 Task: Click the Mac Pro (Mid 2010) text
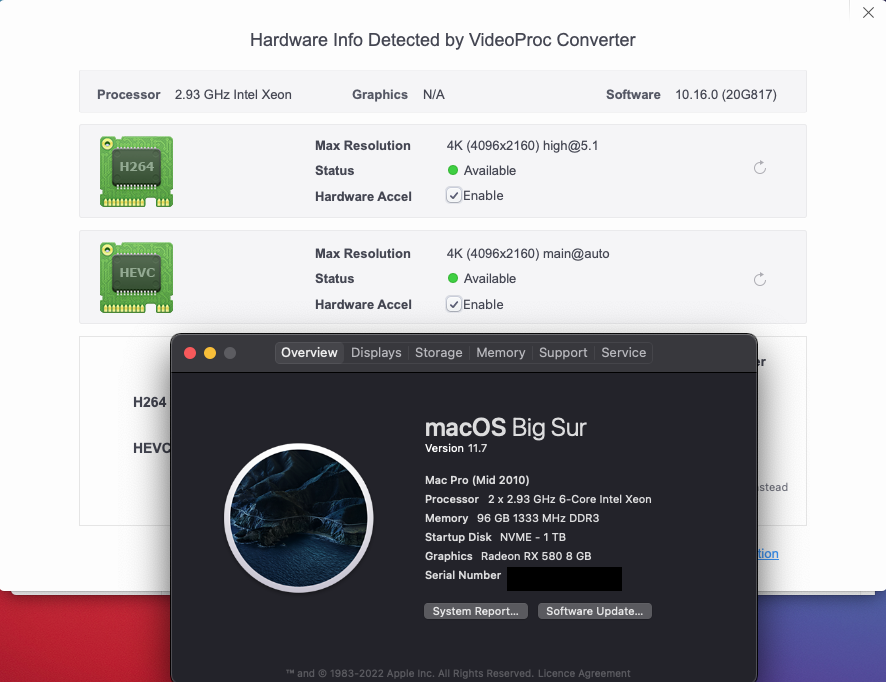(x=477, y=480)
